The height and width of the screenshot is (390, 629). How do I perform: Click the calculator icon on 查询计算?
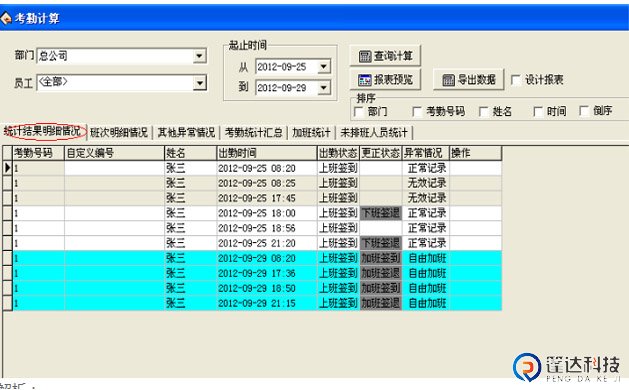[x=365, y=56]
